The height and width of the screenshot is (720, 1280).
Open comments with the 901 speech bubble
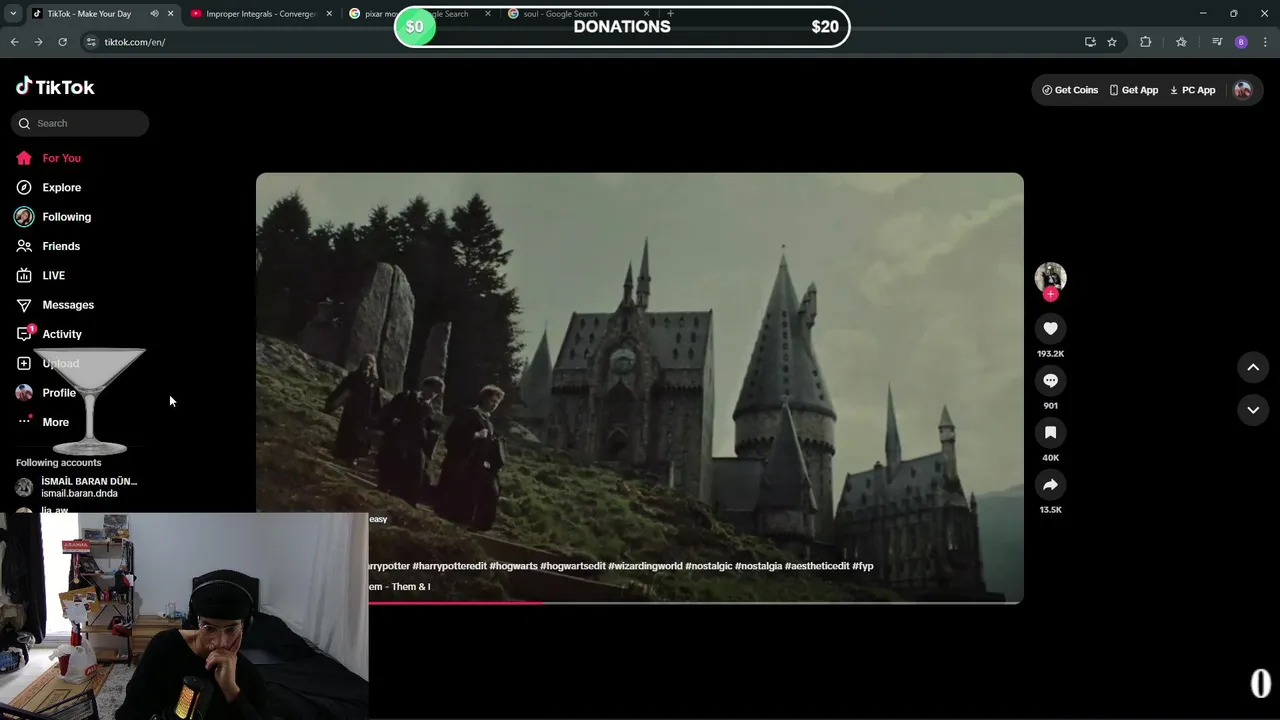1050,380
